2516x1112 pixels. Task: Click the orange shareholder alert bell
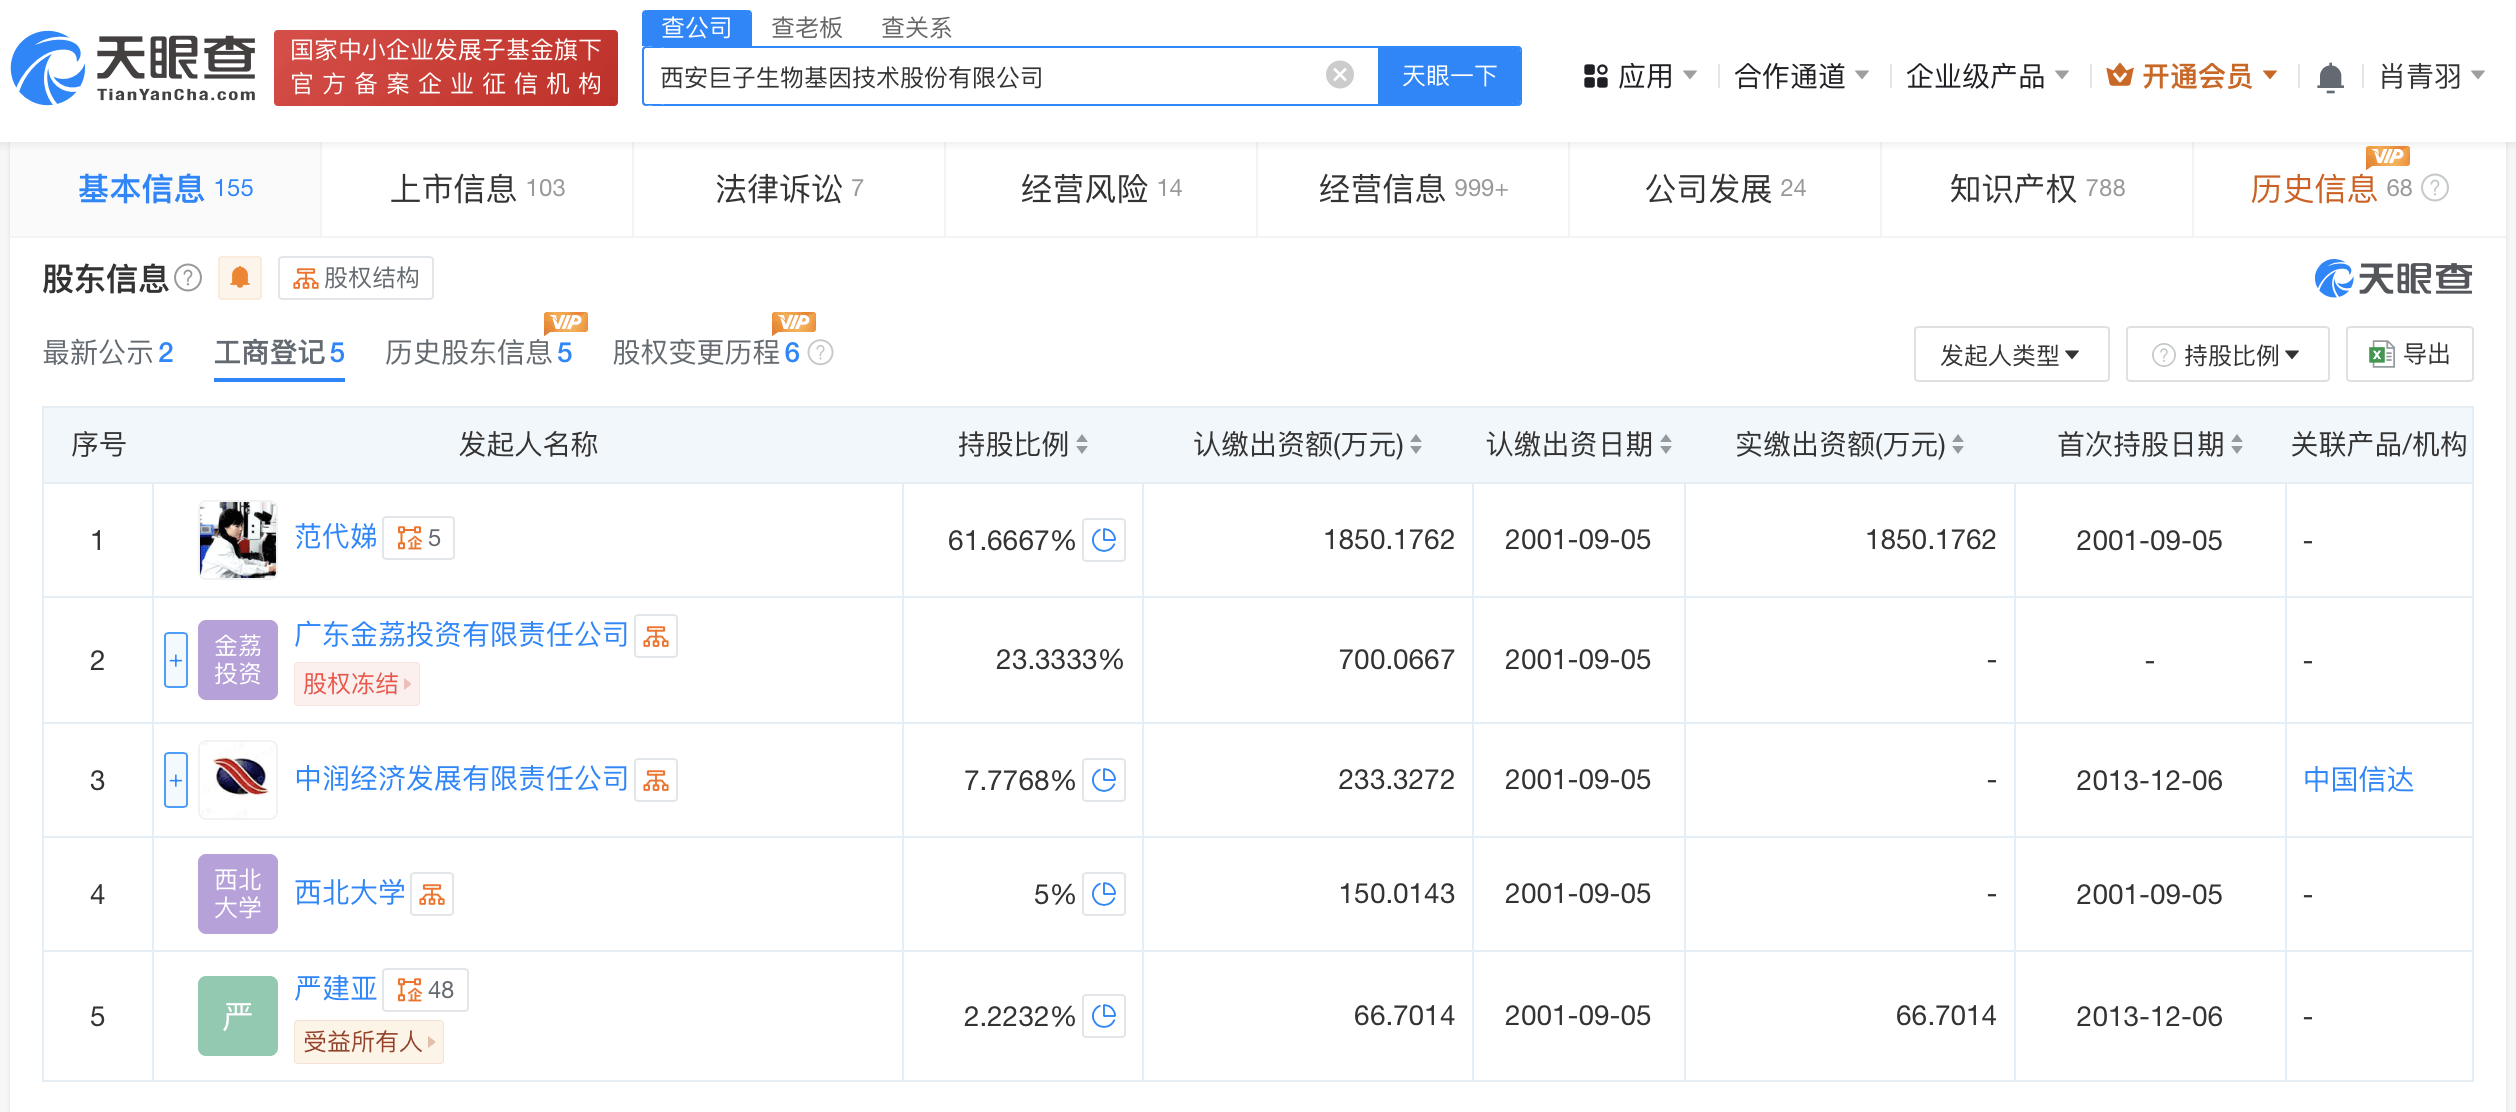coord(240,278)
